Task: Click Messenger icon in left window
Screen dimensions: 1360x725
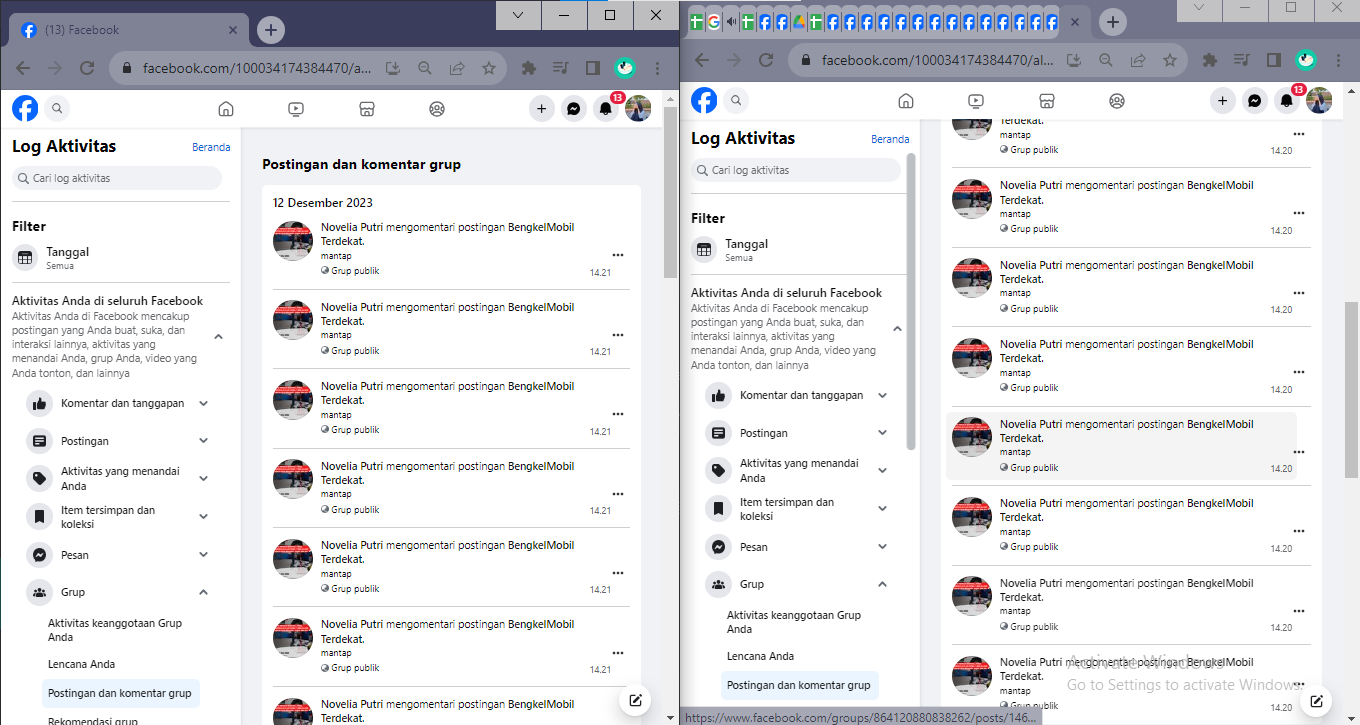Action: (573, 109)
